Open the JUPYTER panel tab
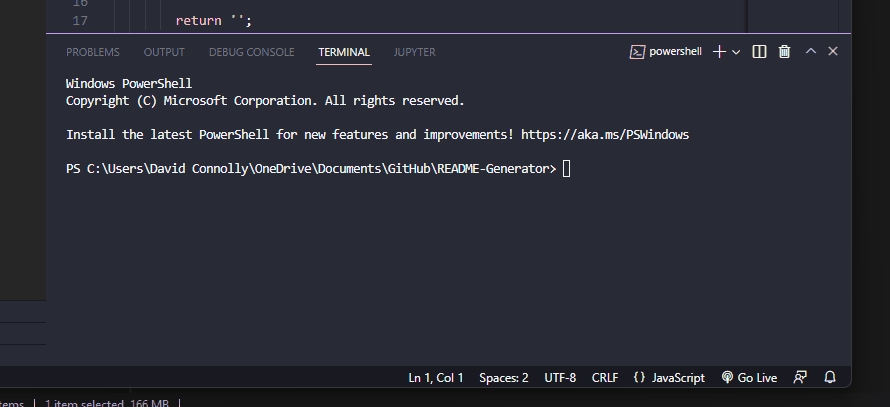The width and height of the screenshot is (890, 407). pos(414,52)
